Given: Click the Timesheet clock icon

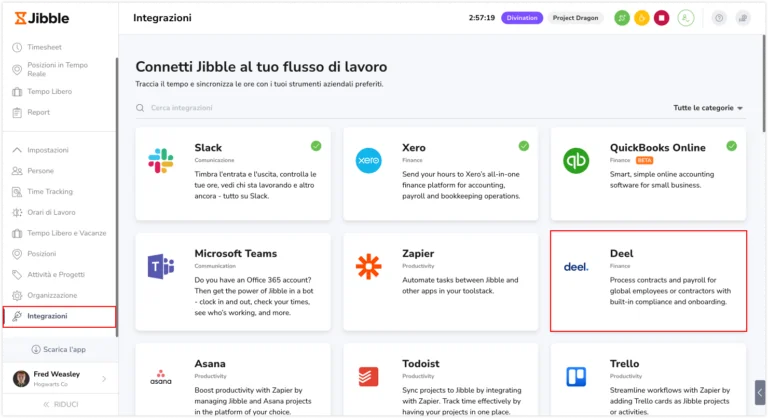Looking at the screenshot, I should (x=17, y=48).
